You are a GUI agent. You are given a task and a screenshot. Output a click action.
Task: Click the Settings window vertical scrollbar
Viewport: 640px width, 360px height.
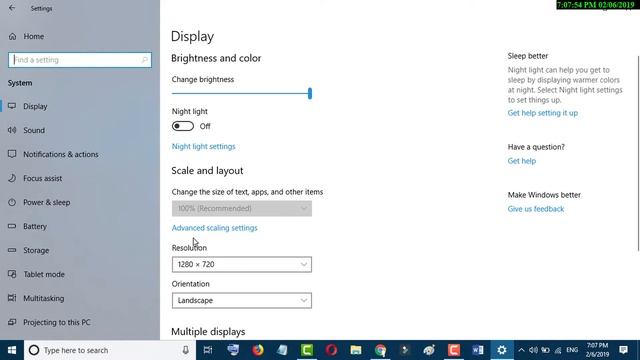pos(638,153)
